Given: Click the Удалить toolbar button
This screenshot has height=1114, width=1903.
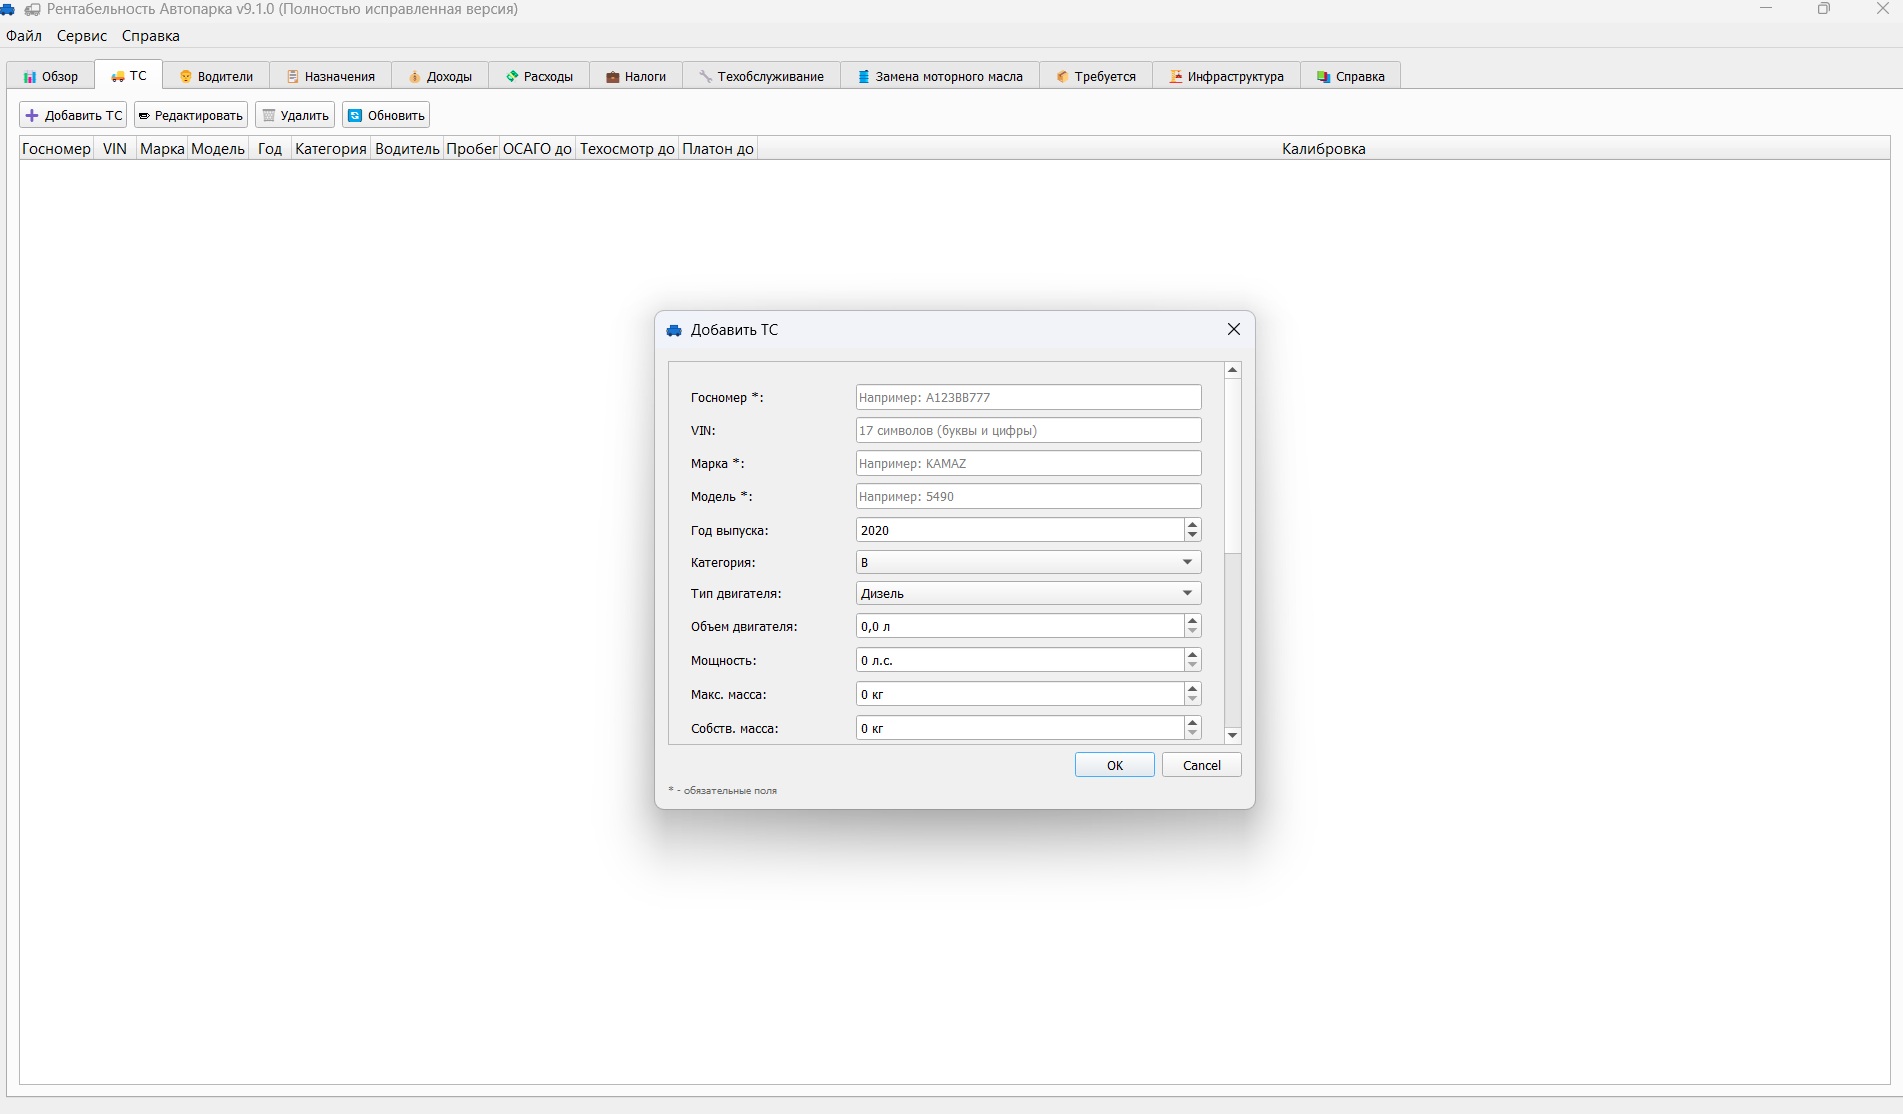Looking at the screenshot, I should 295,115.
